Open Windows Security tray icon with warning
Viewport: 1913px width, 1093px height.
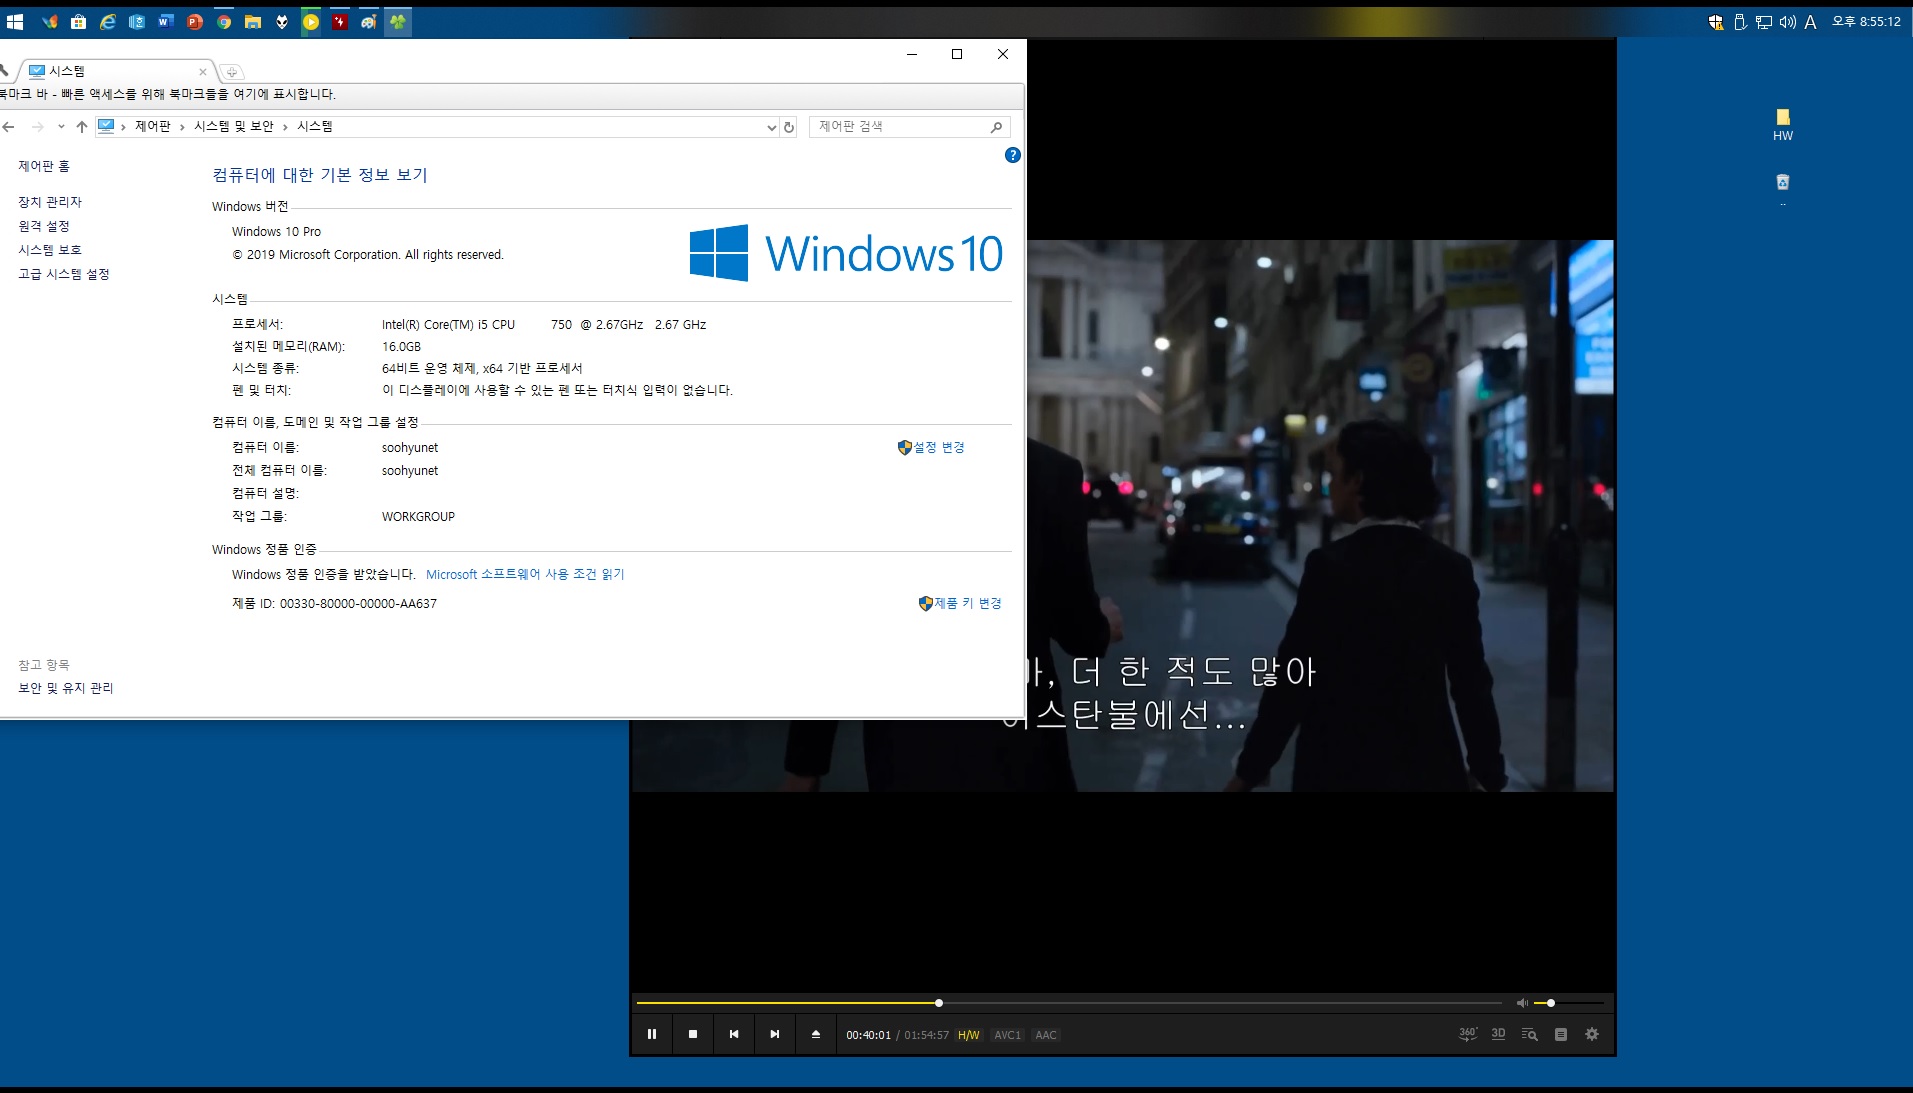pos(1716,22)
